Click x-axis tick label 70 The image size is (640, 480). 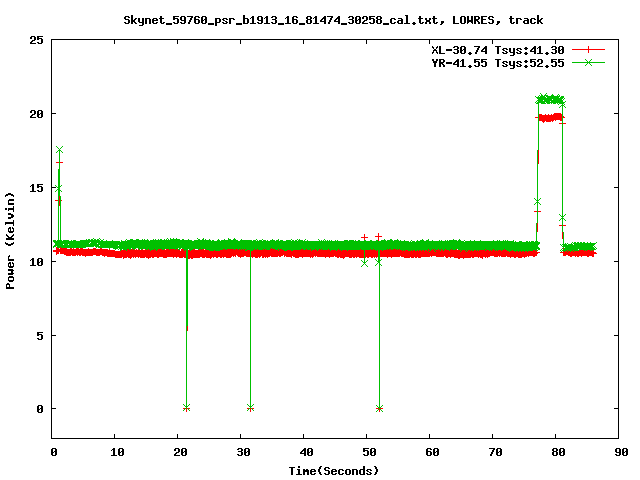coord(495,452)
